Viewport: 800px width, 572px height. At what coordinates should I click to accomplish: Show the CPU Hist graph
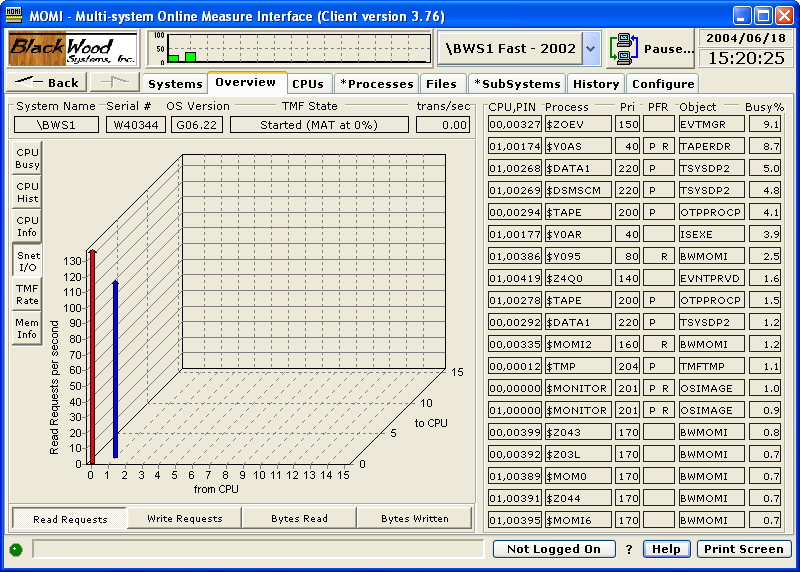(x=27, y=192)
